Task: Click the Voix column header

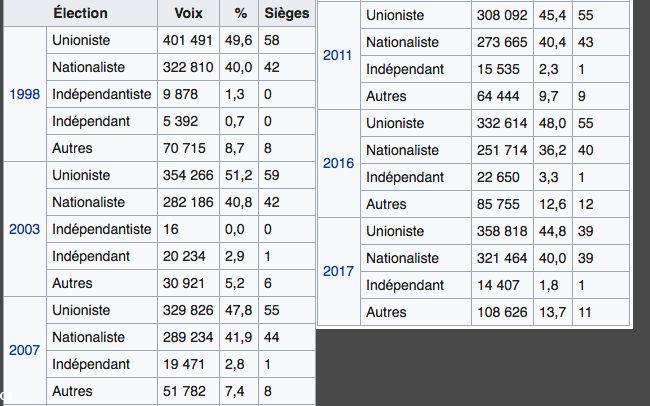Action: coord(188,14)
